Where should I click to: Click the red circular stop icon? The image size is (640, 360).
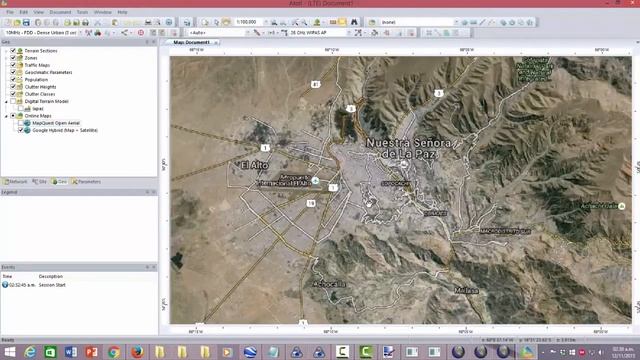141,33
